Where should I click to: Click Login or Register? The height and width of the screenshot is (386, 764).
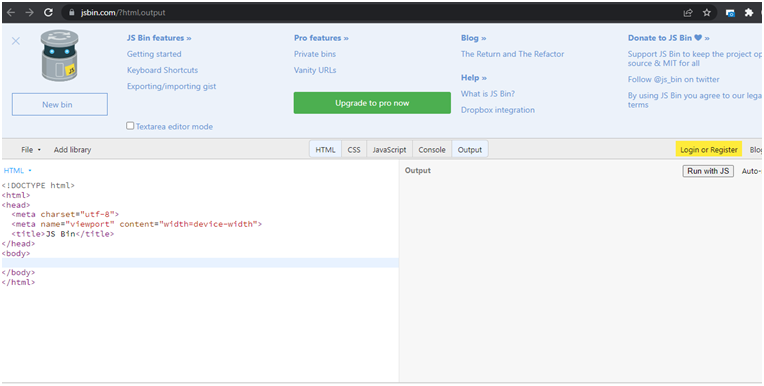click(709, 150)
